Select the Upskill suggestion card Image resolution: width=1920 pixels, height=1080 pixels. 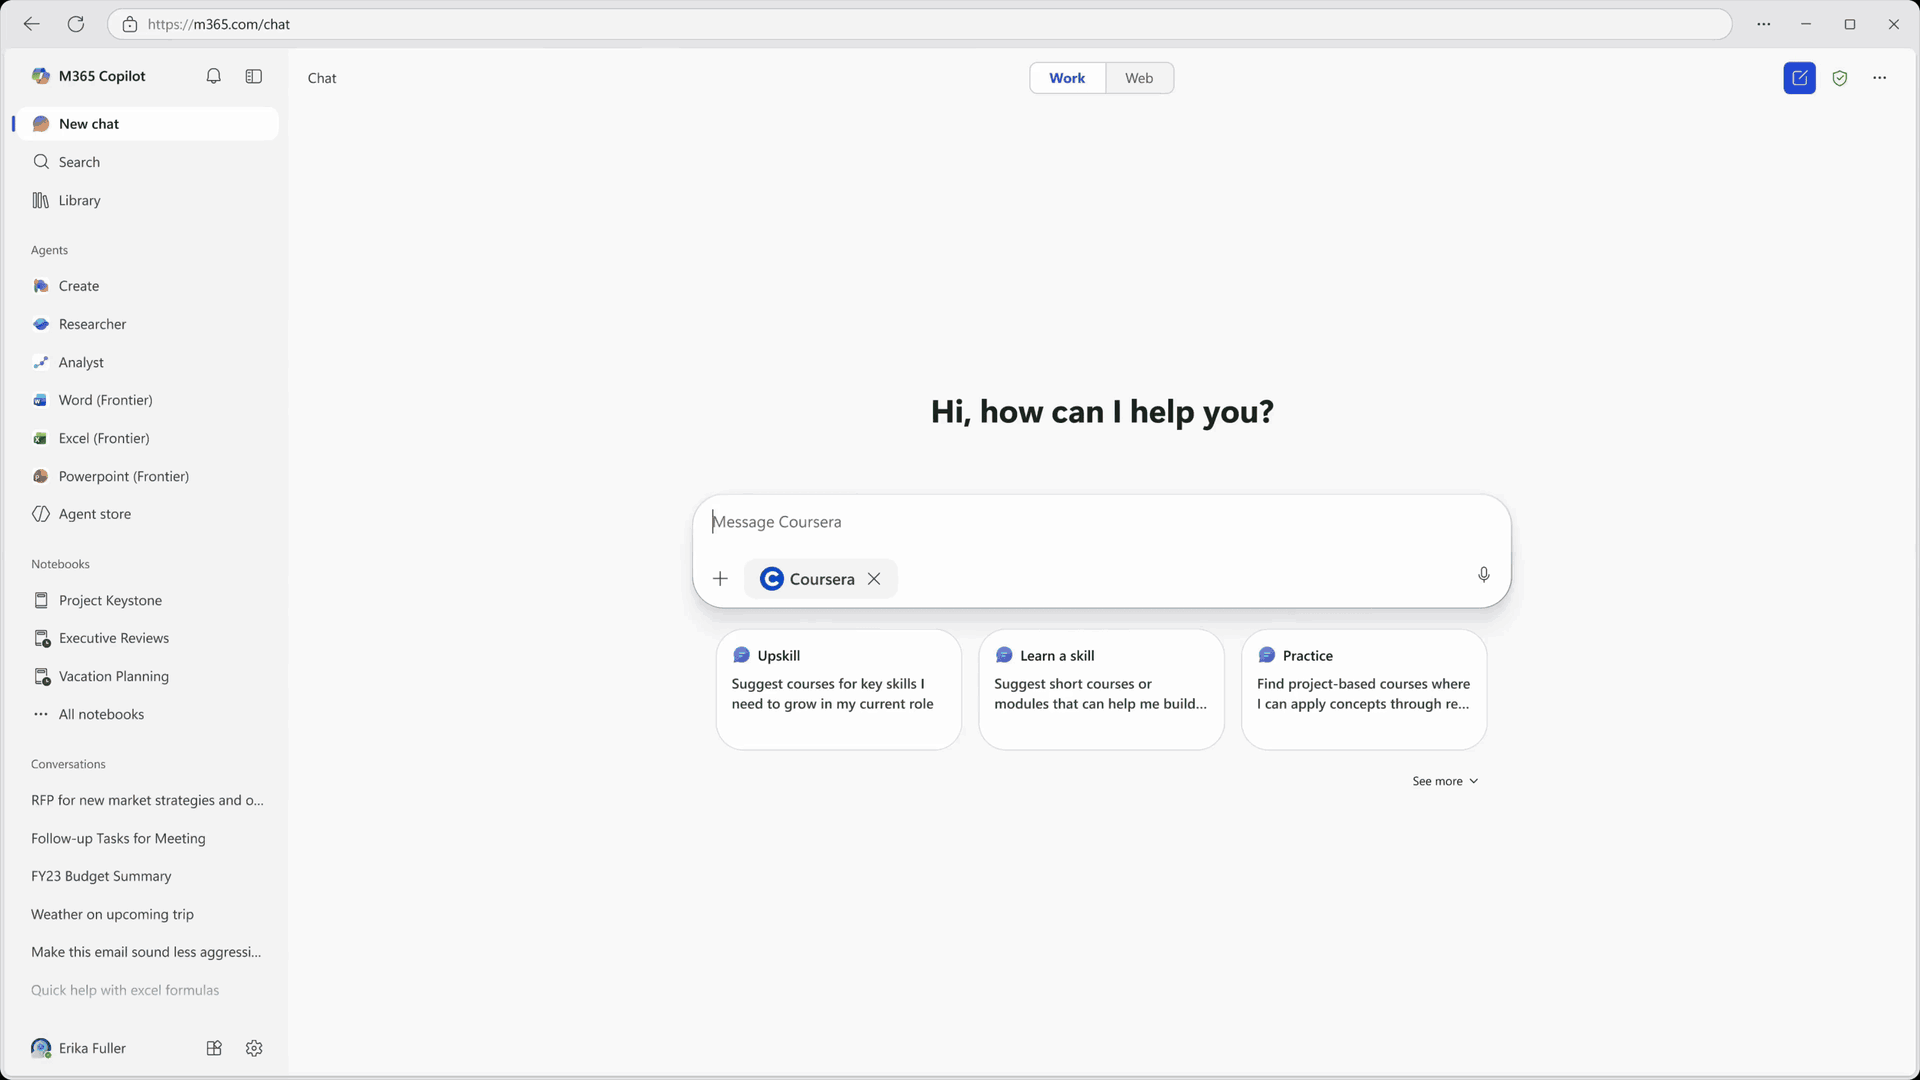tap(838, 689)
